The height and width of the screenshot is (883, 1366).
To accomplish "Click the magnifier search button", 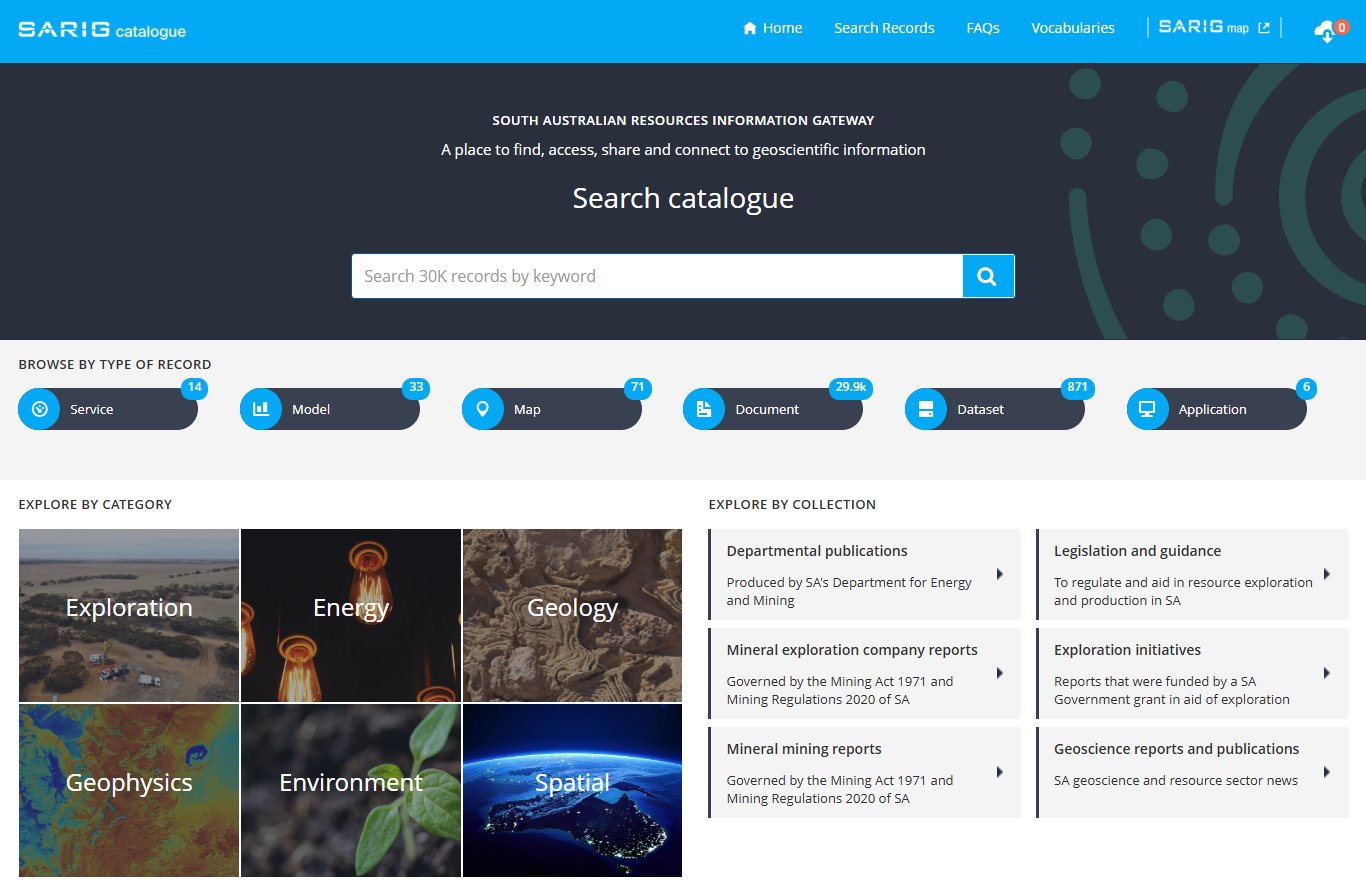I will (x=988, y=276).
